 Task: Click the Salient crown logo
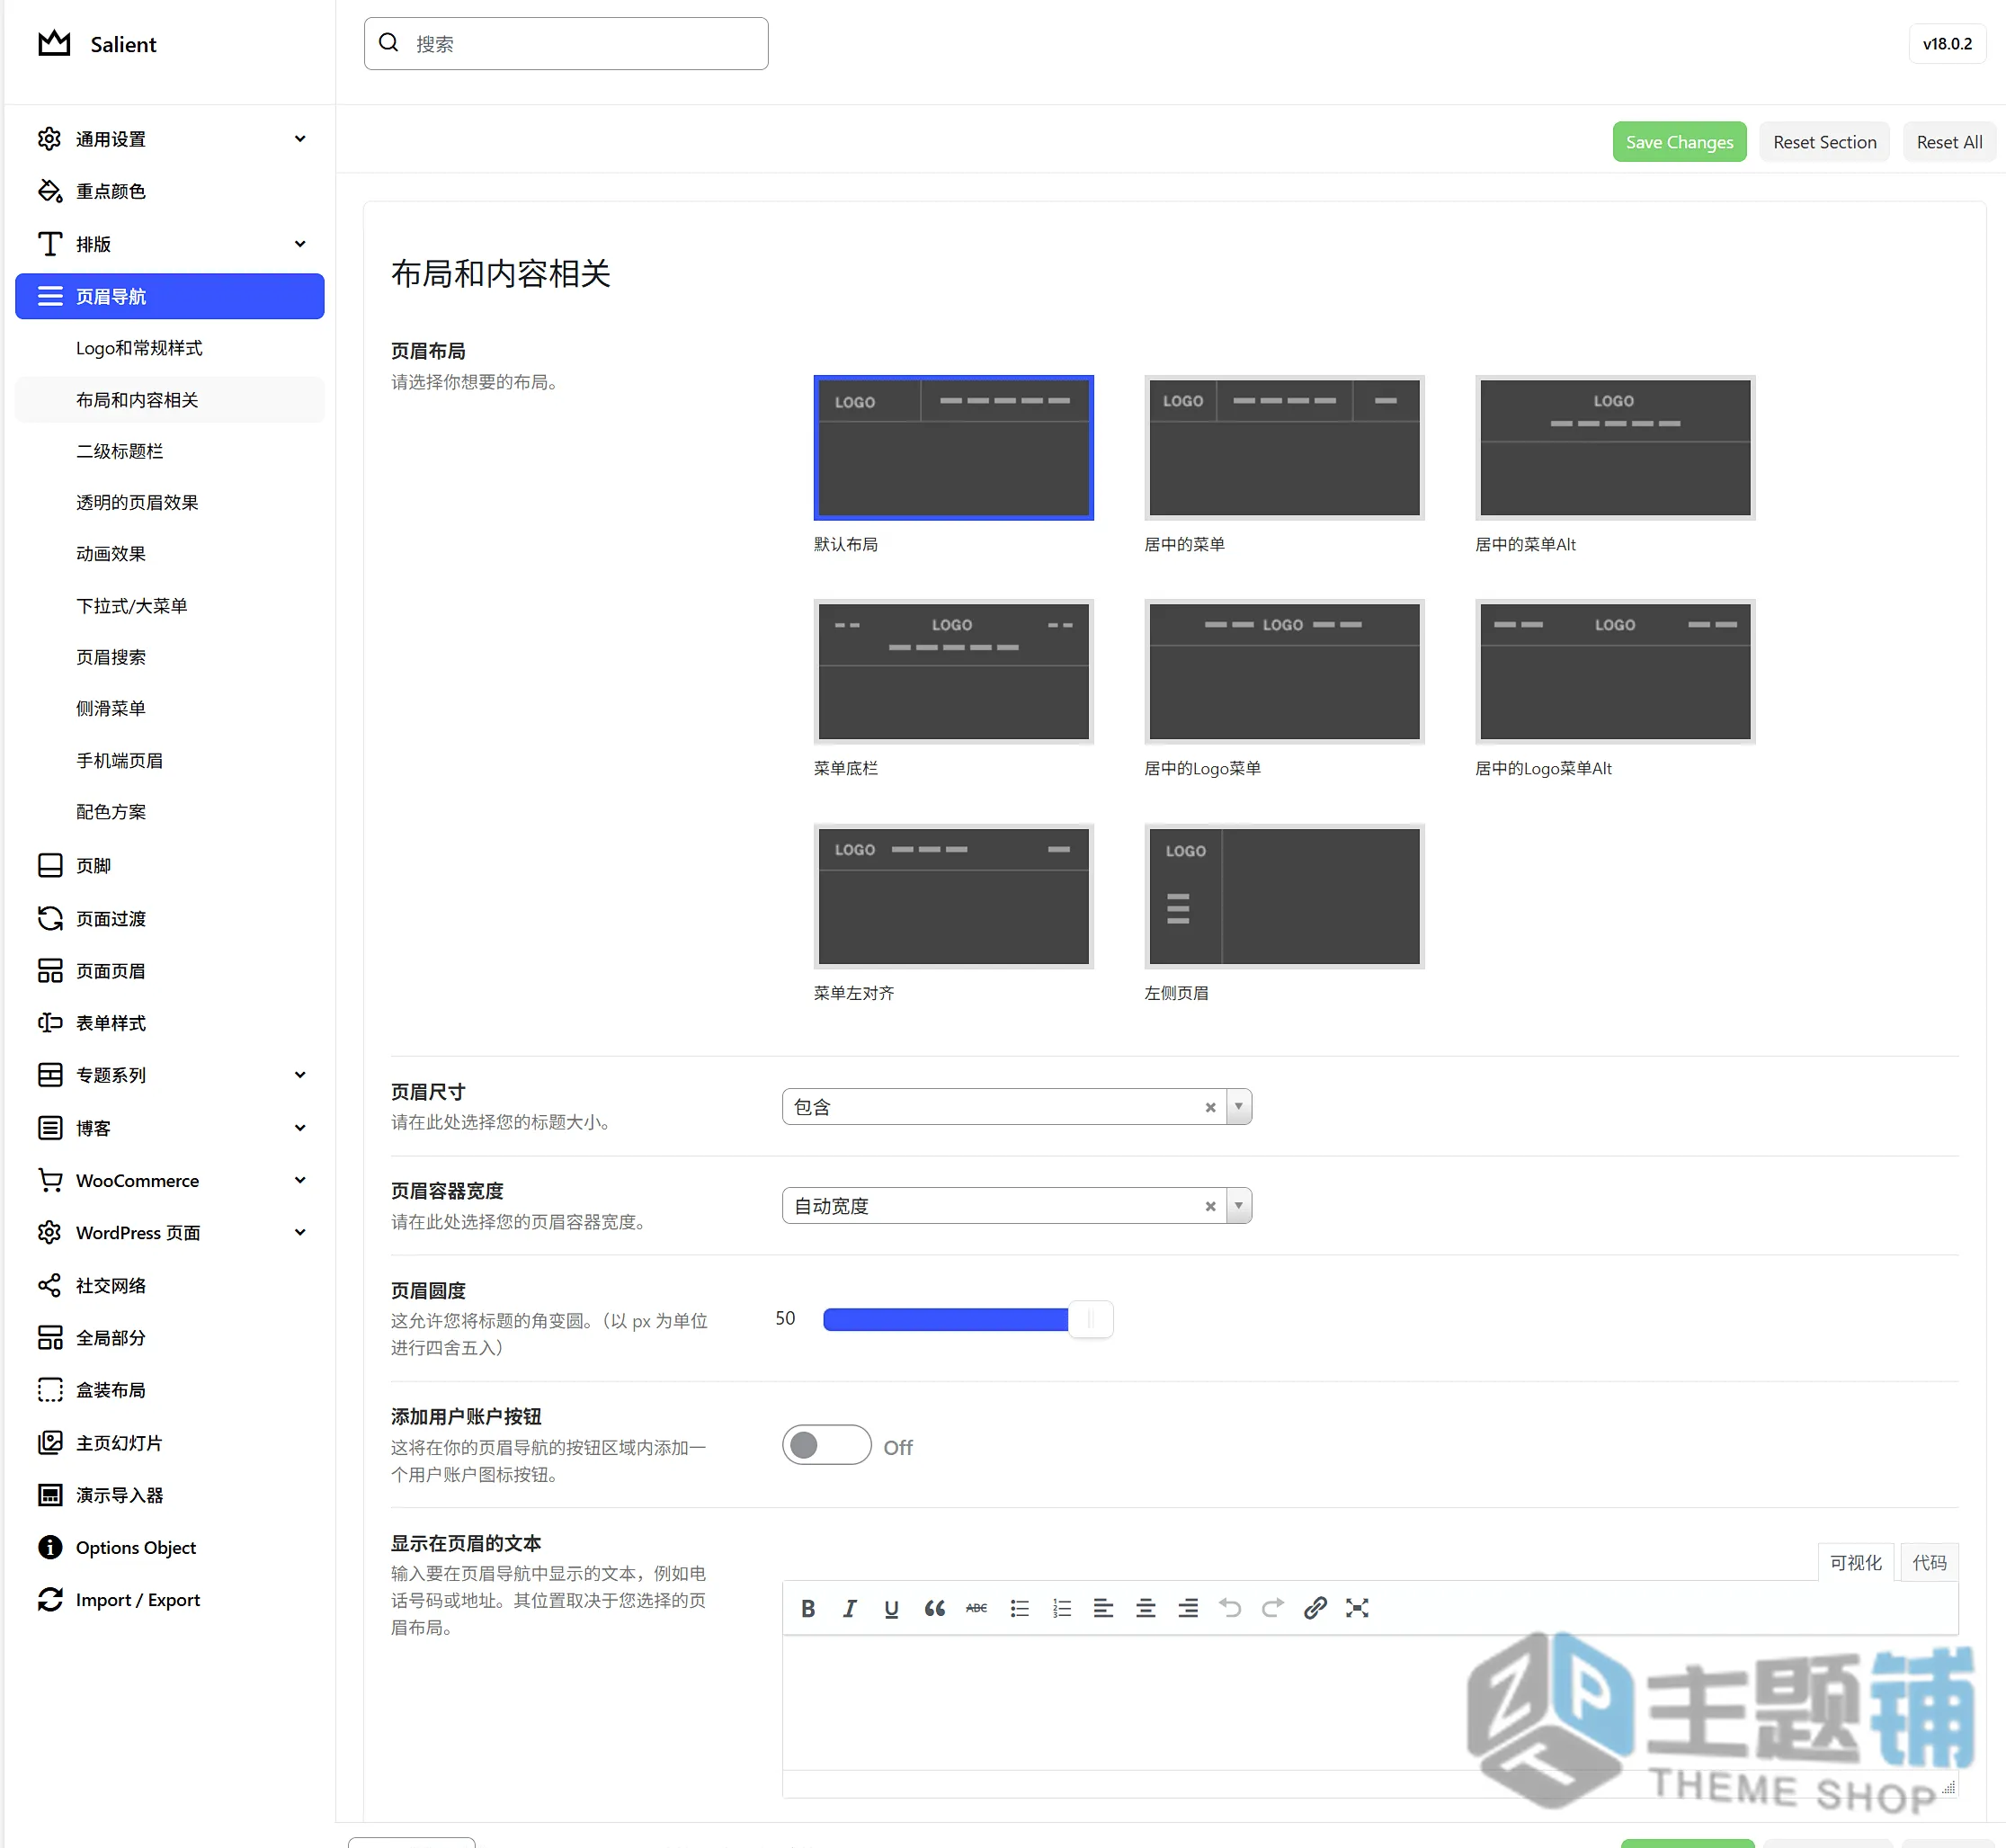54,43
